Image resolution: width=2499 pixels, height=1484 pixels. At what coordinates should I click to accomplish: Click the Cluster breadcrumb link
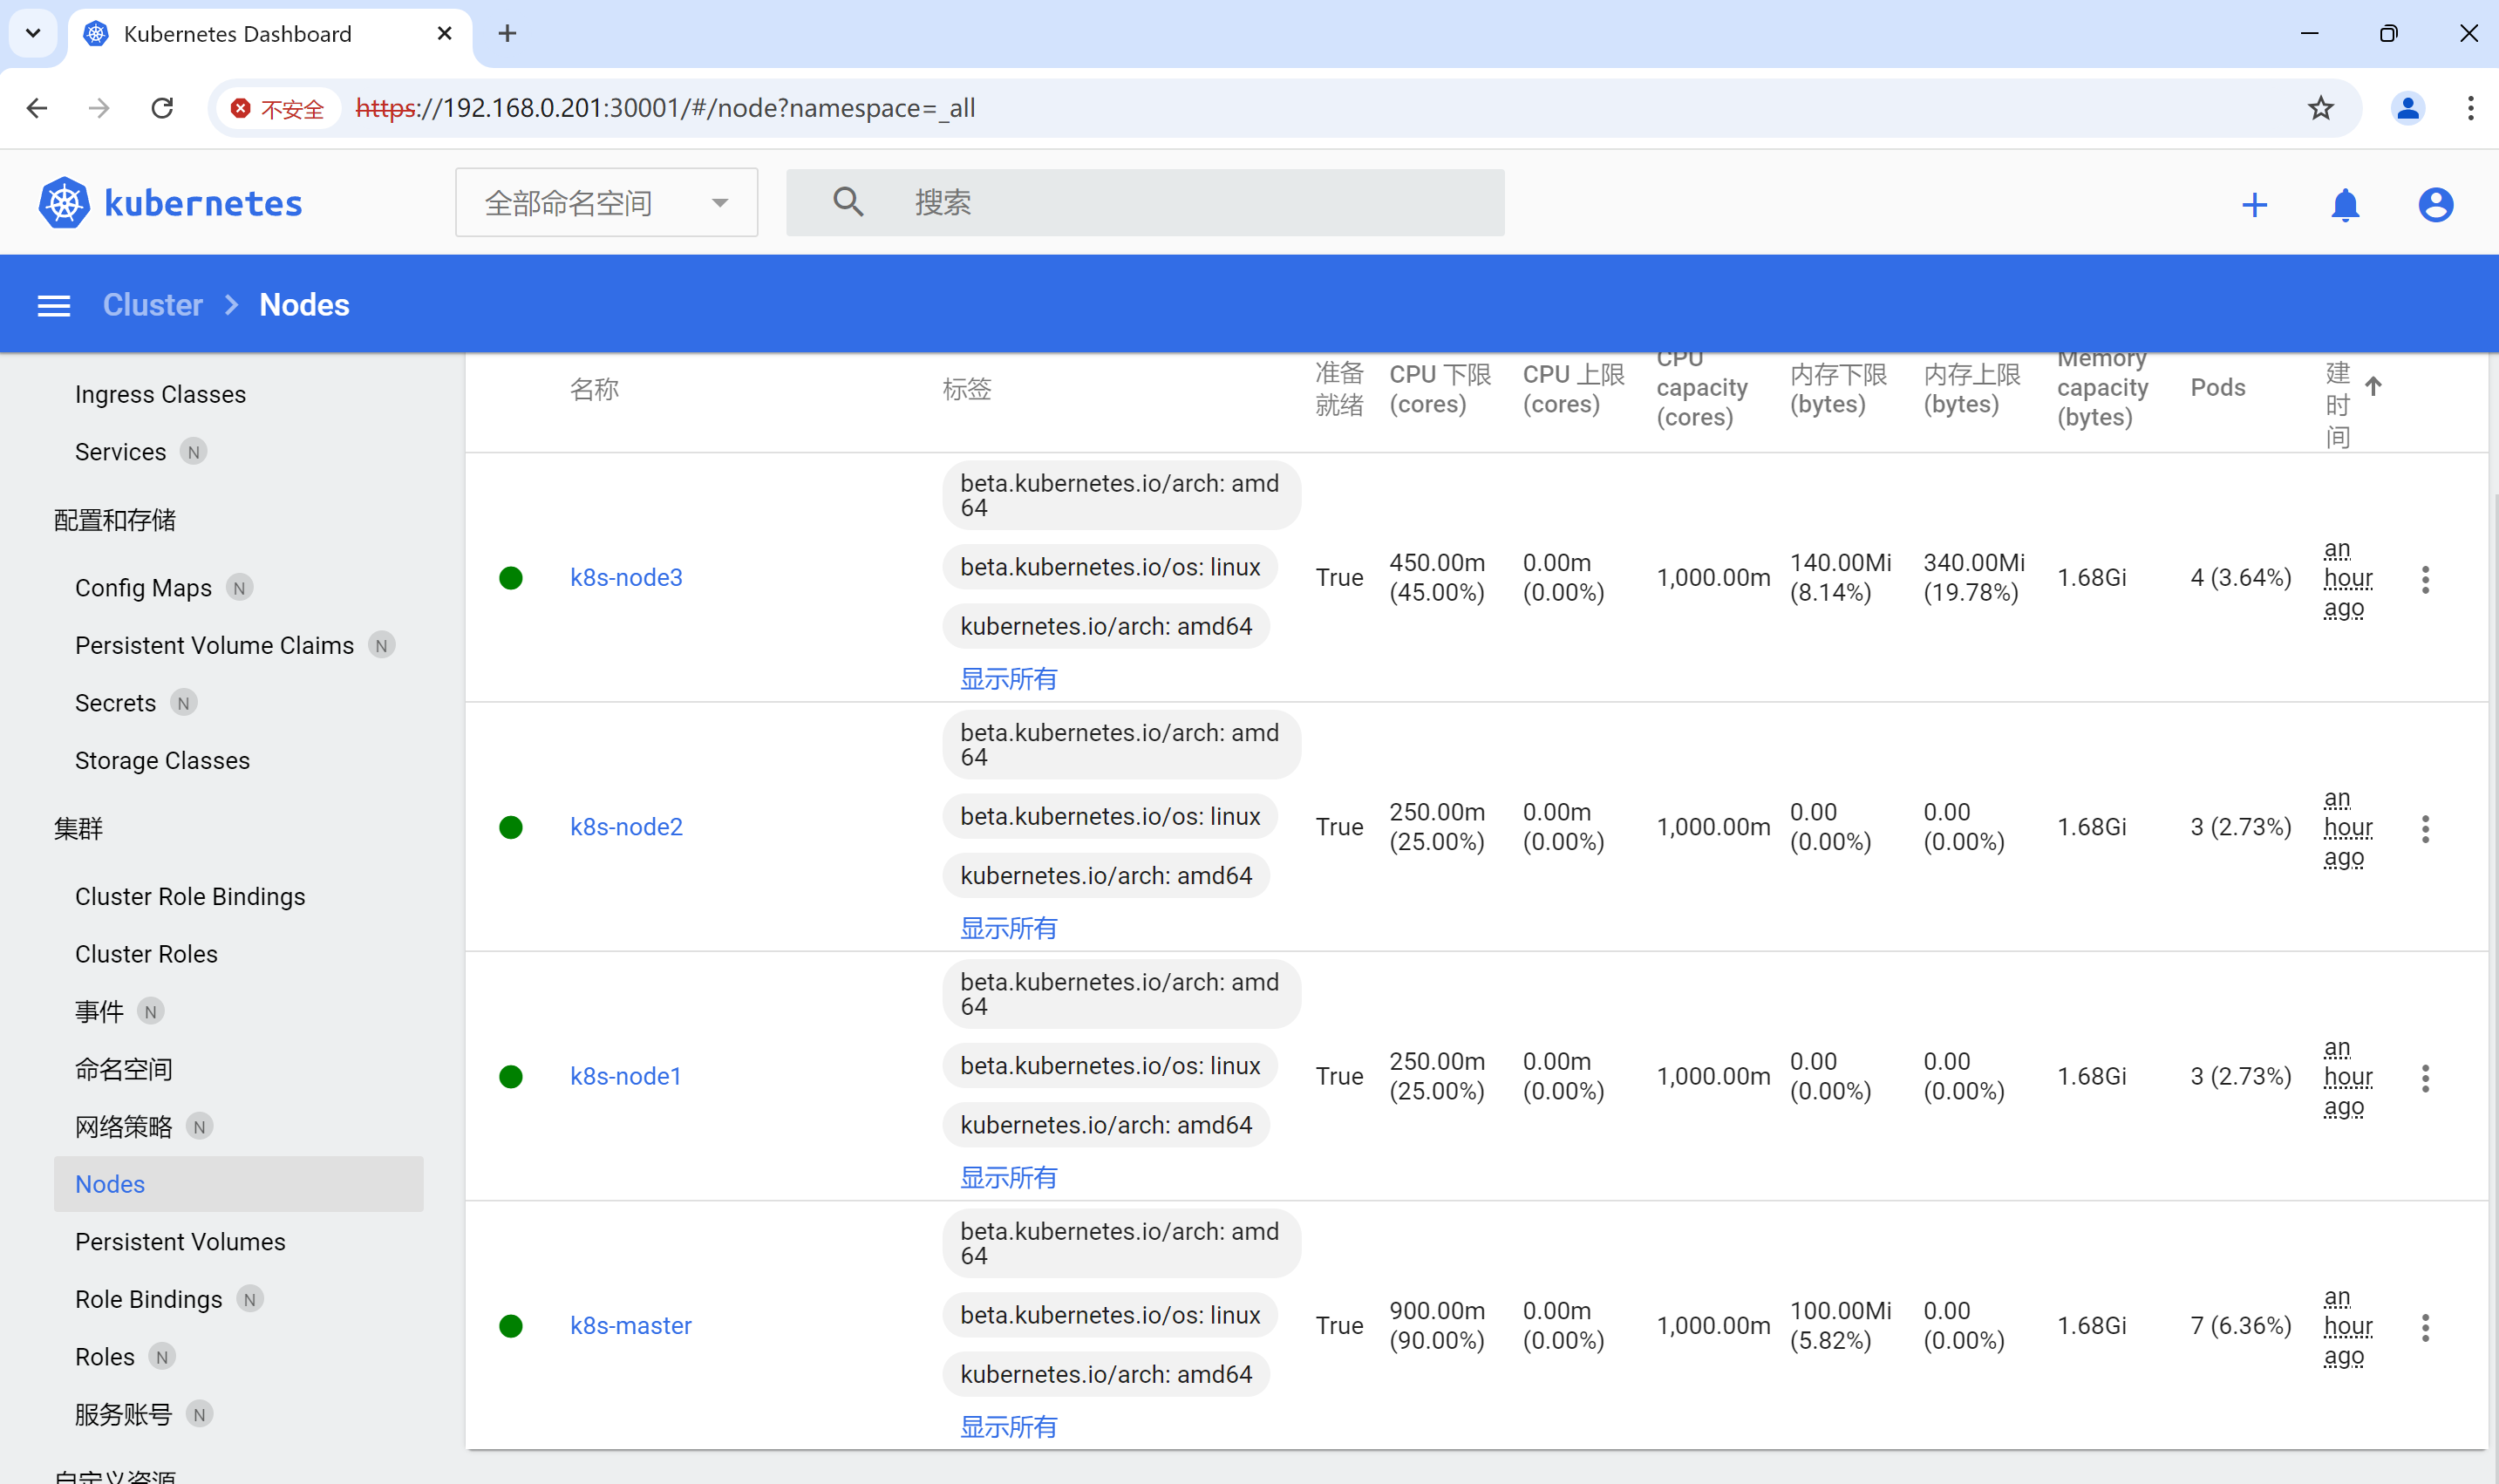[152, 305]
